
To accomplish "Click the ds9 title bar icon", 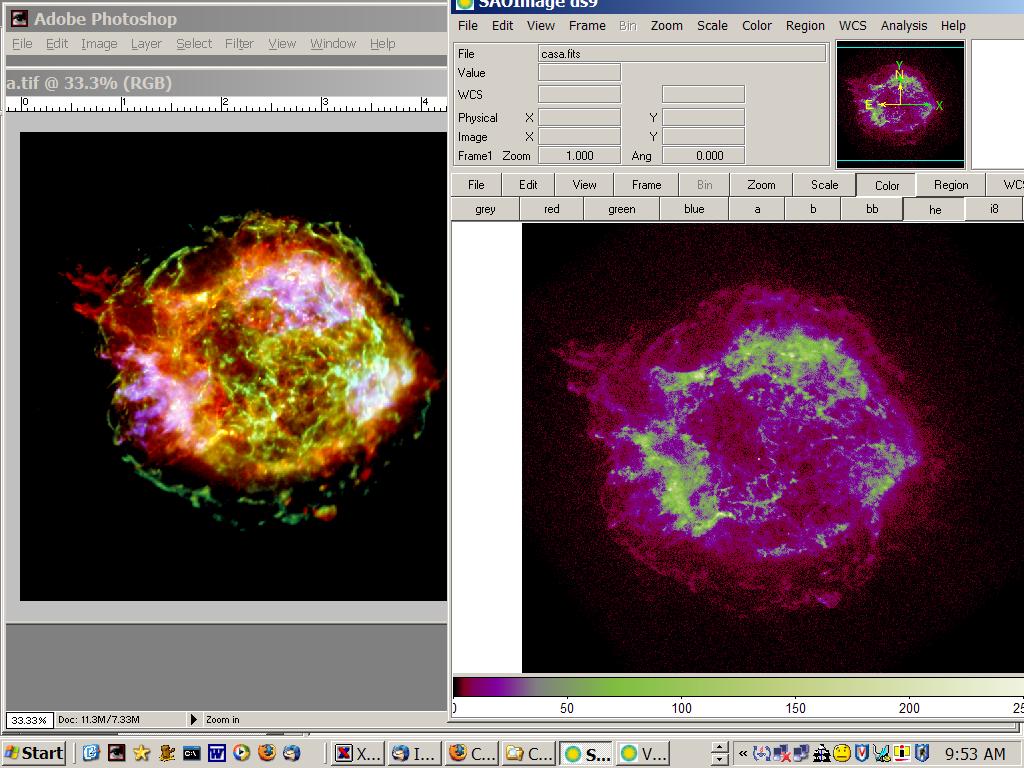I will (464, 4).
